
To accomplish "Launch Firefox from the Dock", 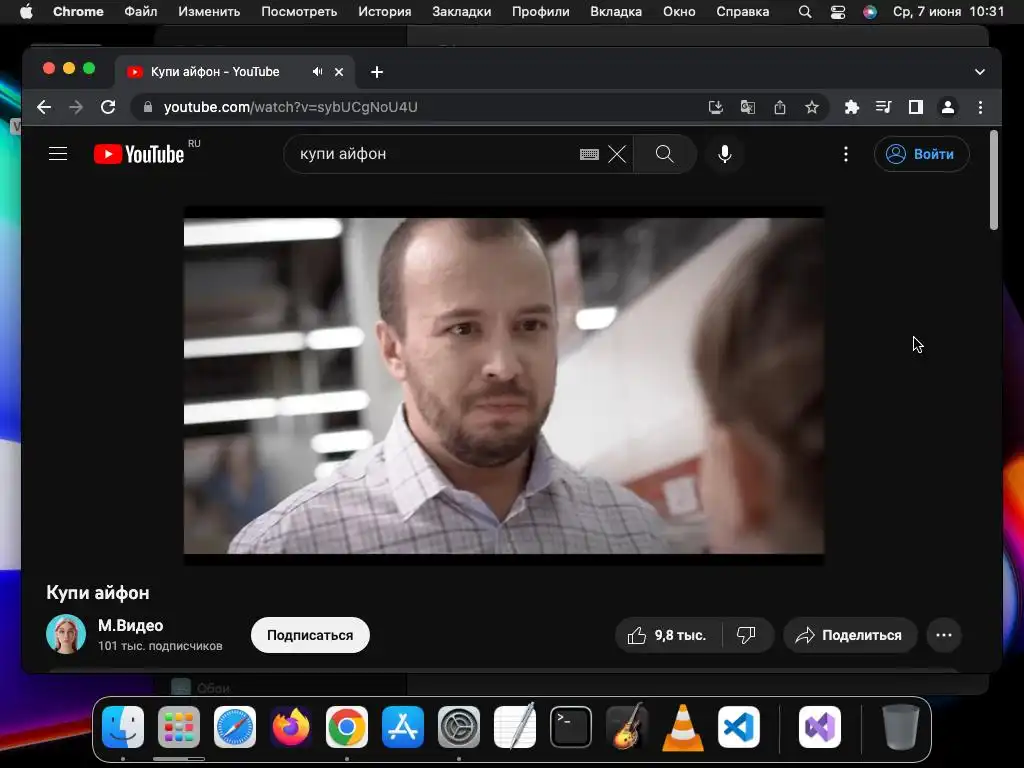I will tap(291, 727).
